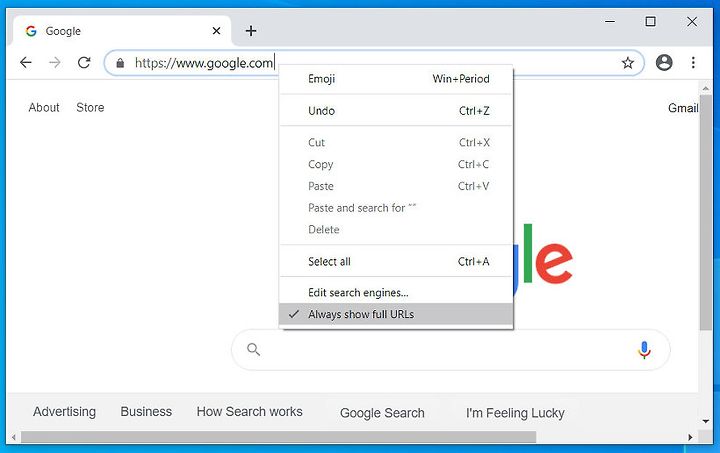Click the Google Search button

pyautogui.click(x=382, y=413)
